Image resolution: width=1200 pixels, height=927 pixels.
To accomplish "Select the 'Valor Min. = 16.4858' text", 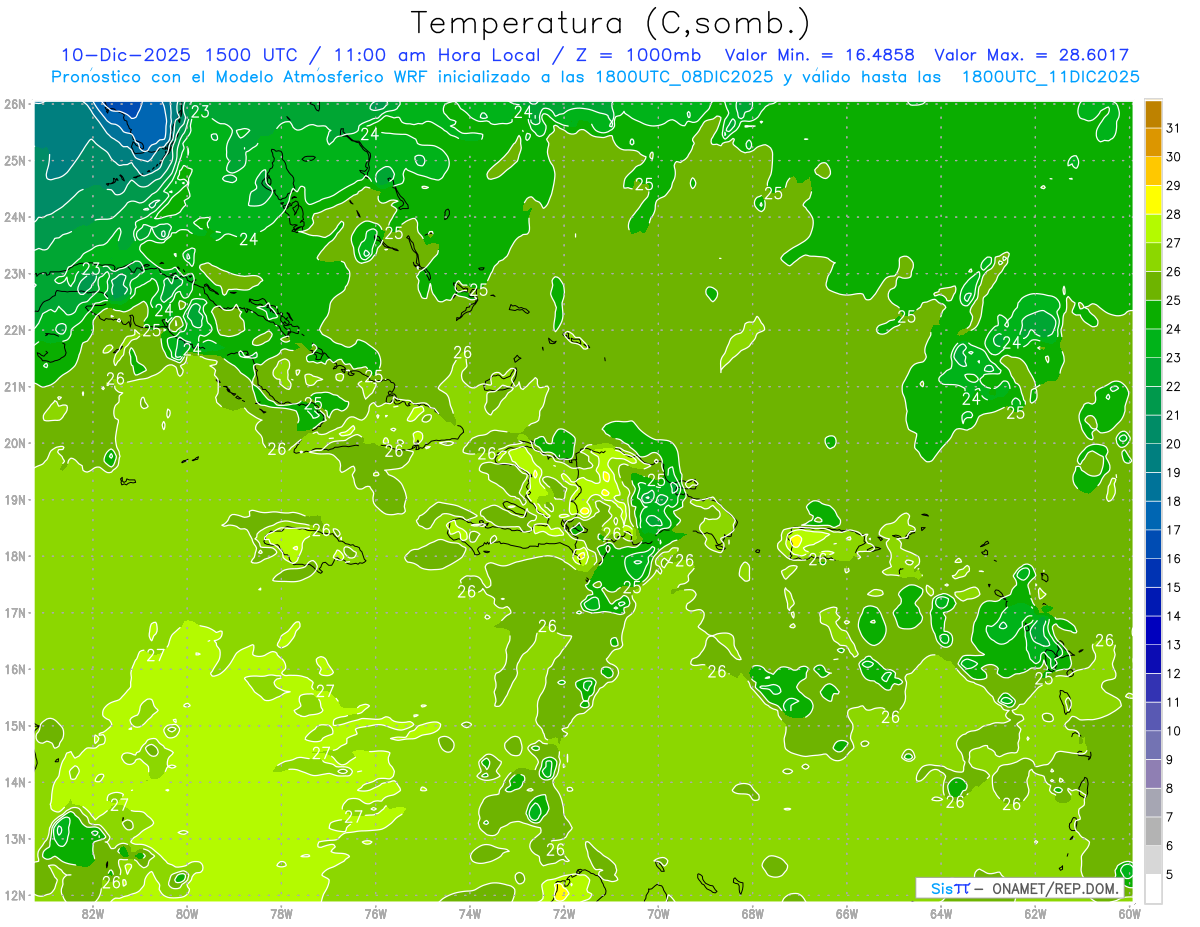I will pyautogui.click(x=819, y=55).
